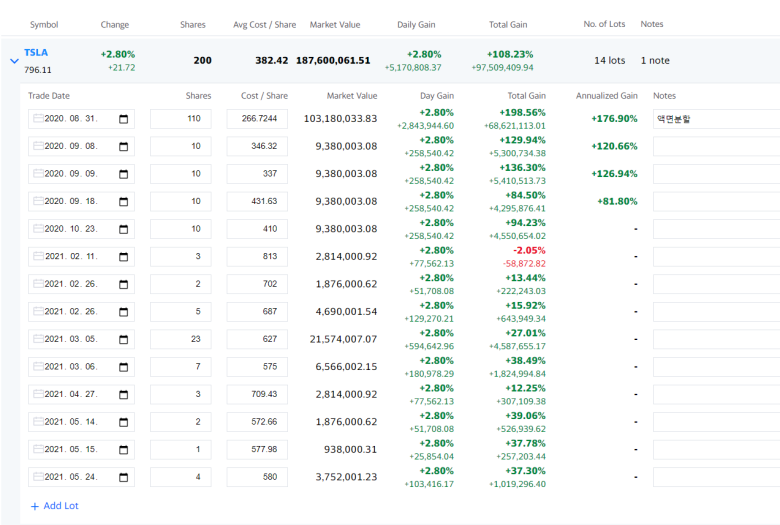Edit cost per share field 266.7244
This screenshot has width=780, height=525.
(x=257, y=119)
